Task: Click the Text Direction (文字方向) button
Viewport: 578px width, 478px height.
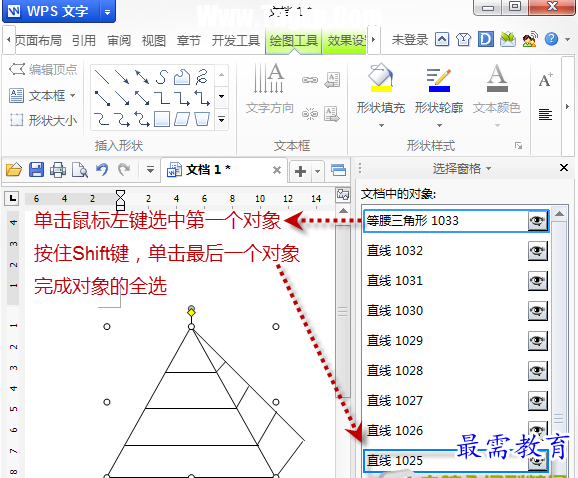Action: click(269, 88)
